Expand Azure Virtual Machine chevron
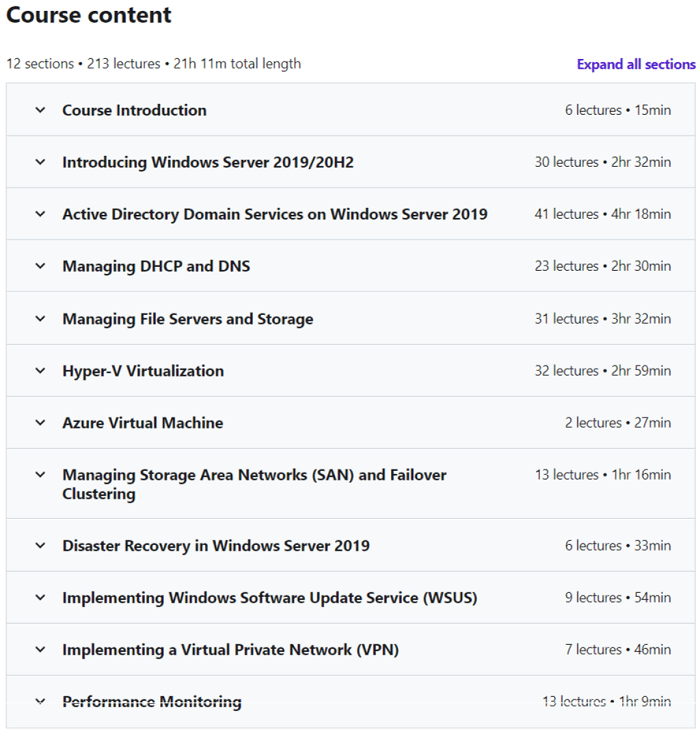 point(40,423)
